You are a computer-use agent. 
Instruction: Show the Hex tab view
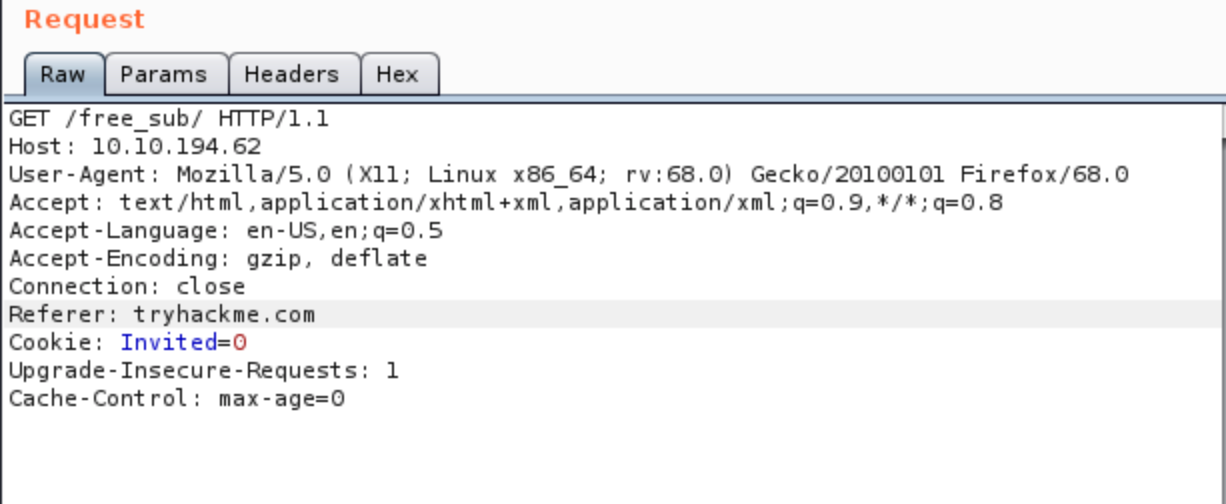point(397,74)
